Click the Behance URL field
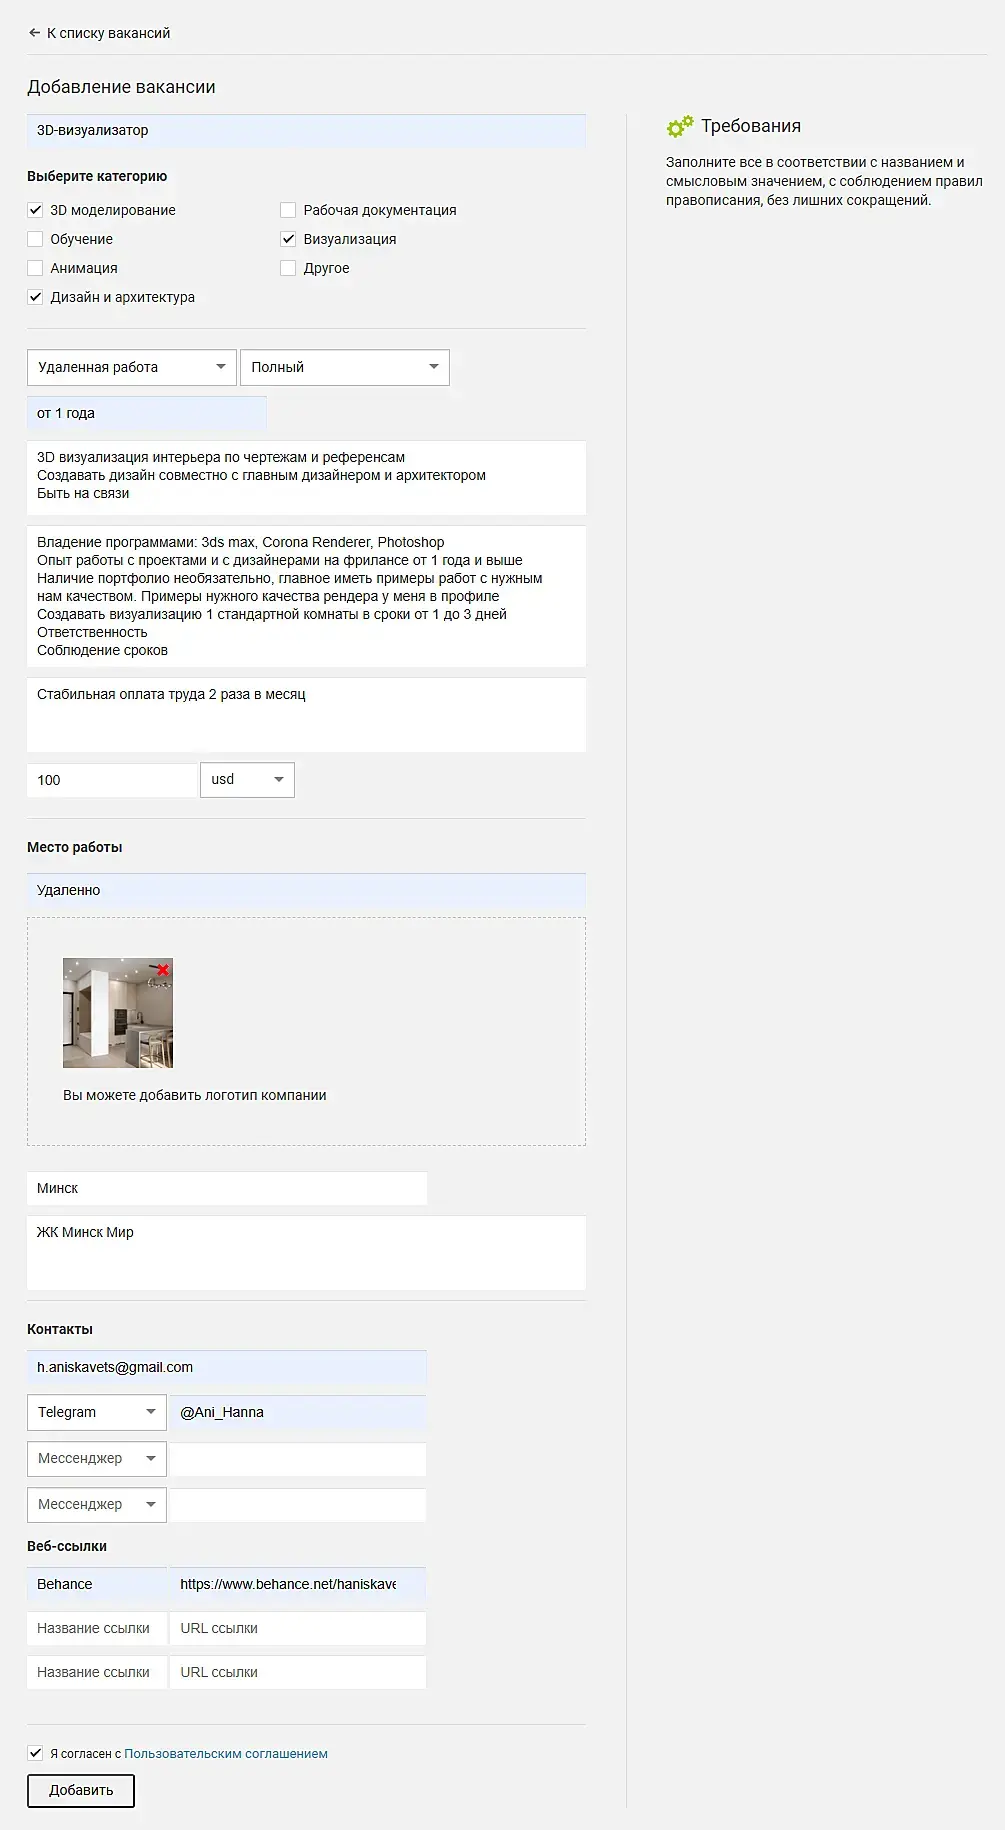This screenshot has height=1830, width=1005. [x=298, y=1584]
